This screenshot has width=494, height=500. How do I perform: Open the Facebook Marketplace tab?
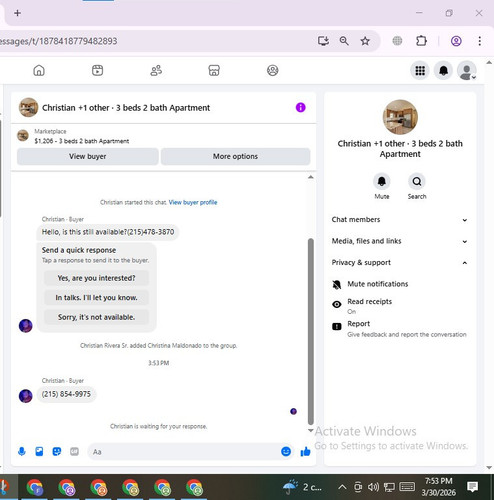tap(214, 70)
